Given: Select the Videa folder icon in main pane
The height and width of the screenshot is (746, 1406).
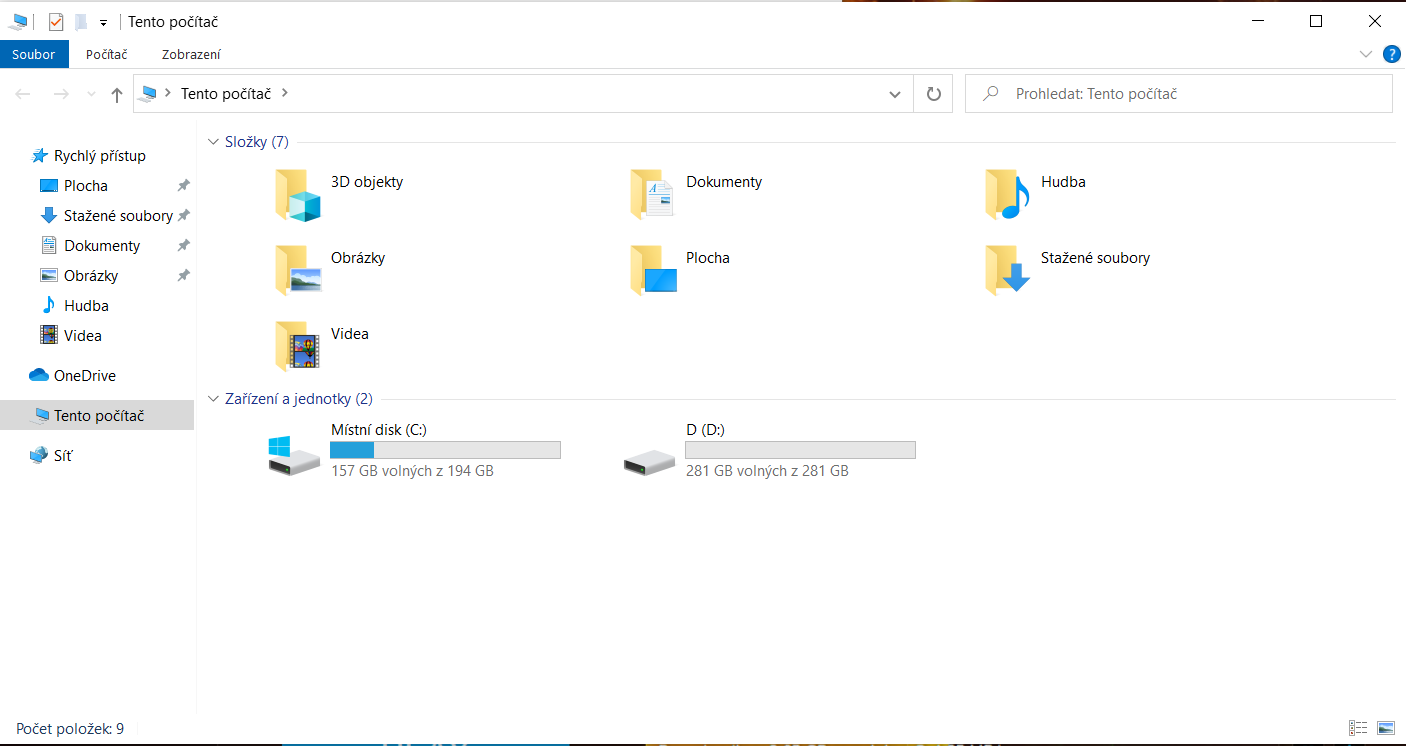Looking at the screenshot, I should pyautogui.click(x=298, y=346).
